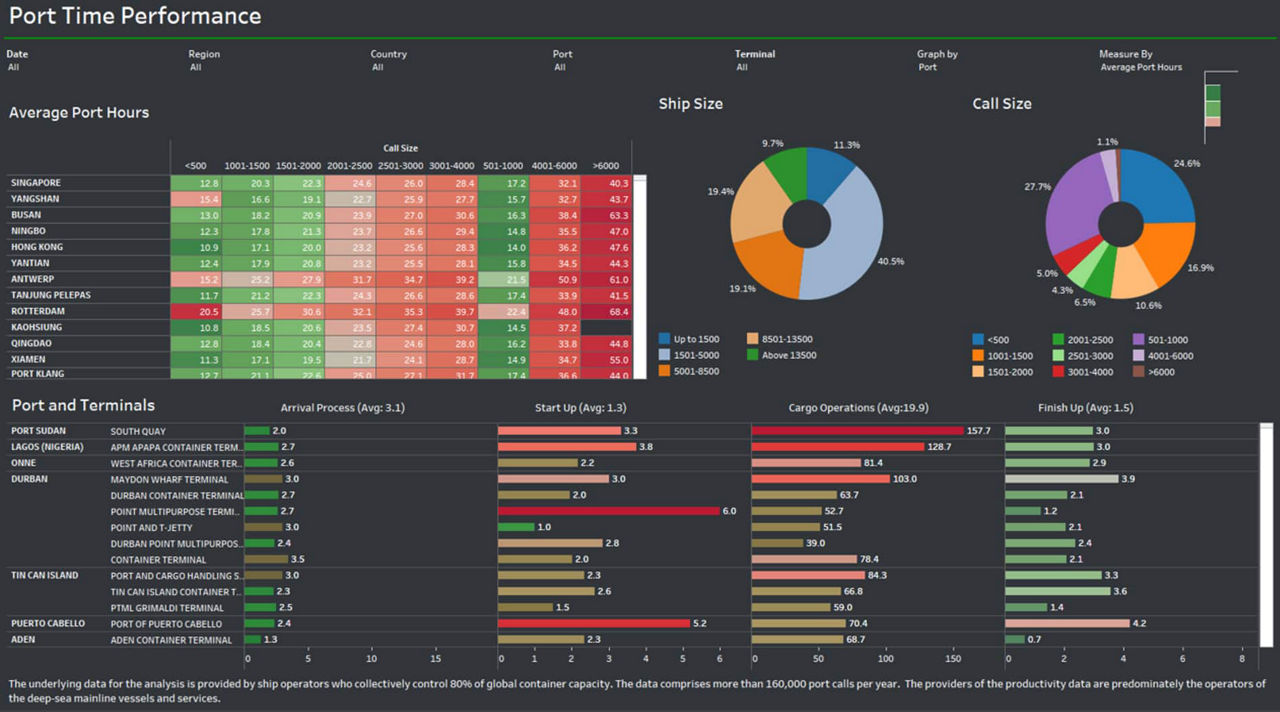Click the '<500' call size column header
Viewport: 1280px width, 712px height.
(196, 165)
